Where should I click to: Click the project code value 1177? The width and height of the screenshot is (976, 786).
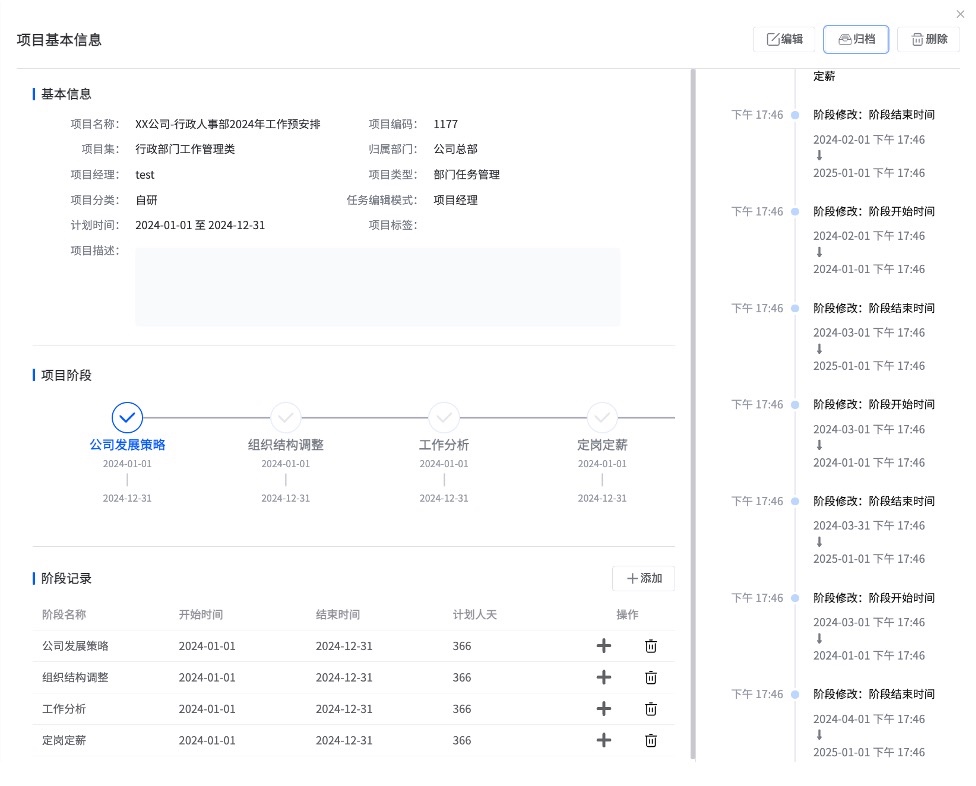446,124
